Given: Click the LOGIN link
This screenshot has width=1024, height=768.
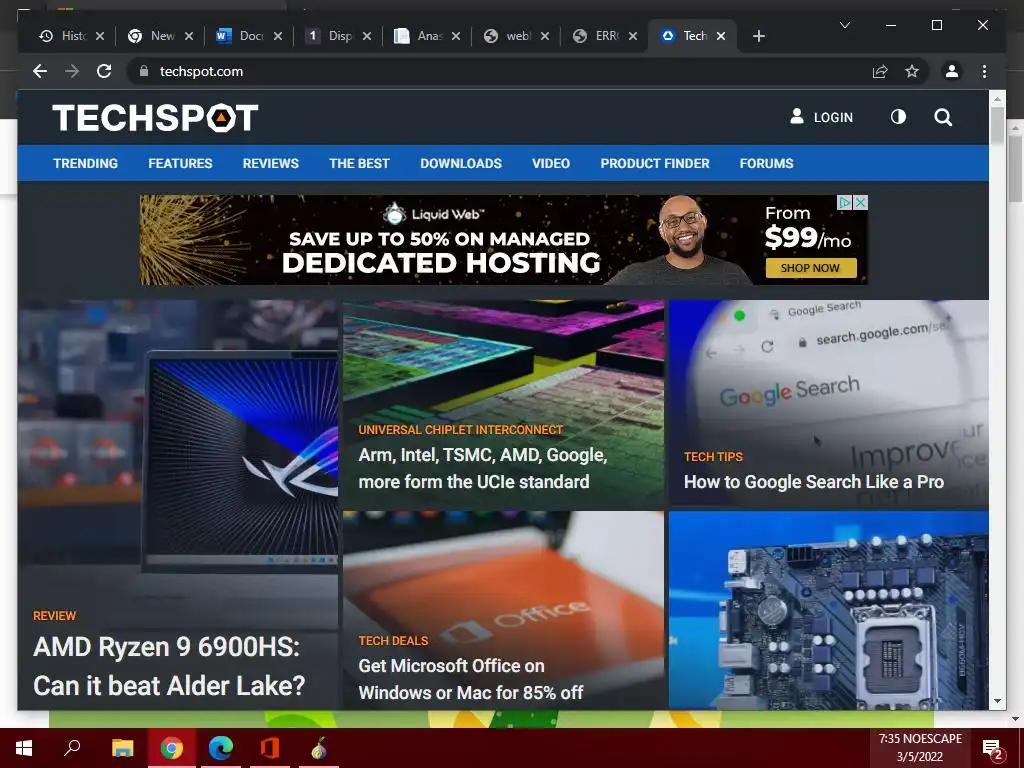Looking at the screenshot, I should (822, 117).
